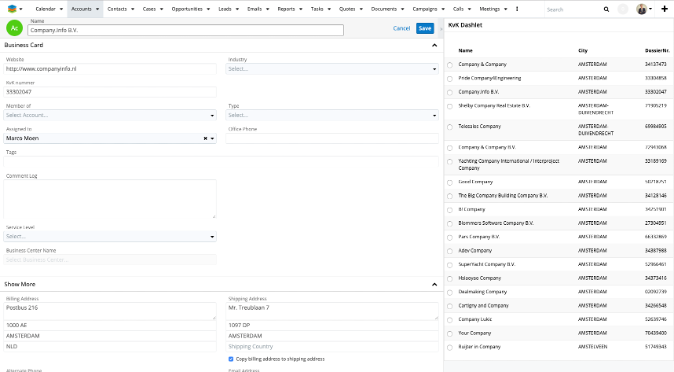674x372 pixels.
Task: Collapse the Show More panel
Action: coord(434,284)
